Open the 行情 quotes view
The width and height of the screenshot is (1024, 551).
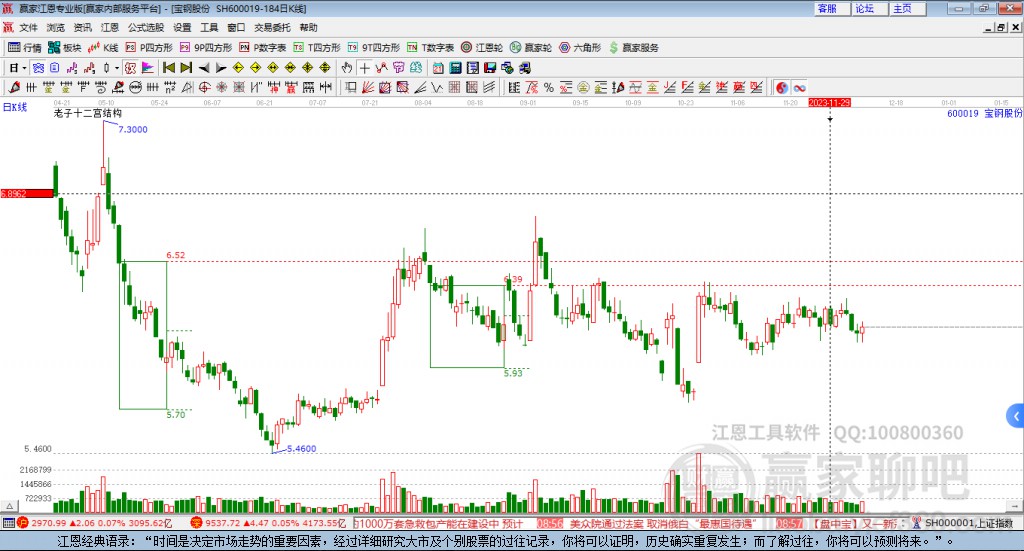point(24,48)
